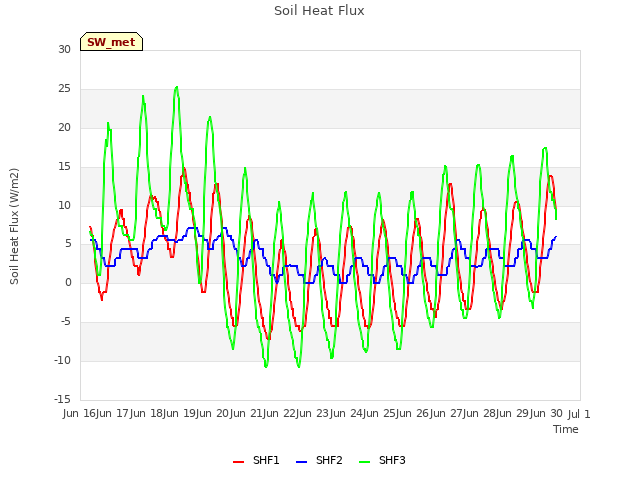
Task: Click the blue SHF2 legend swatch
Action: pyautogui.click(x=301, y=462)
